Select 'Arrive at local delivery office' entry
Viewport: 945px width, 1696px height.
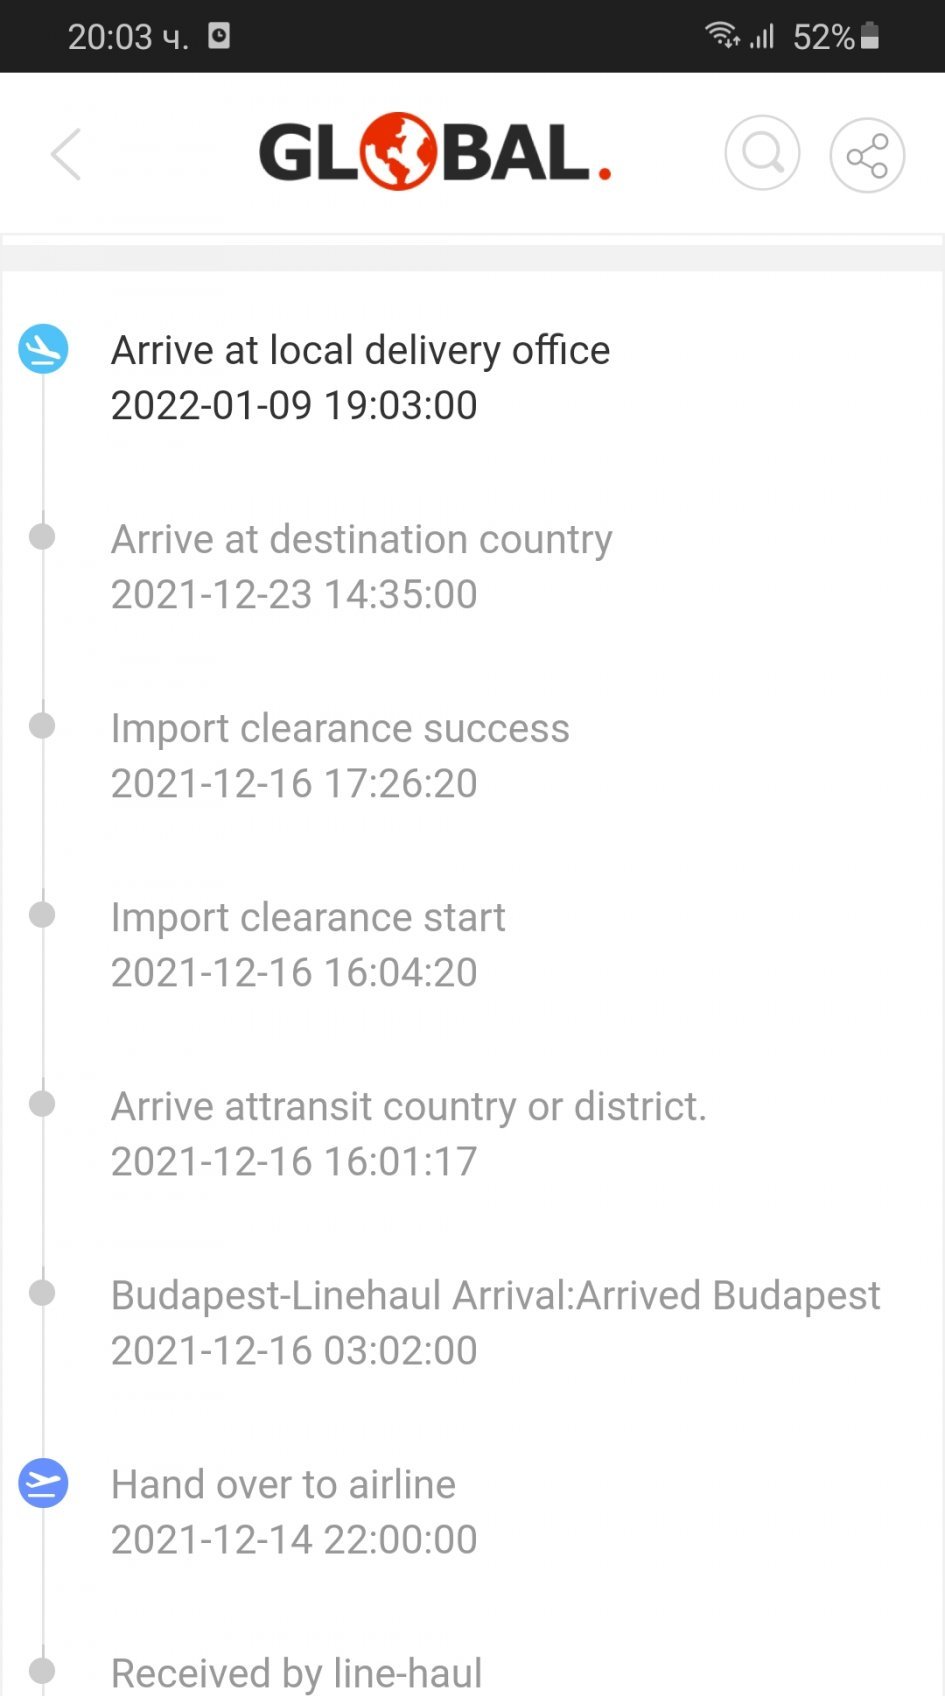(x=360, y=377)
